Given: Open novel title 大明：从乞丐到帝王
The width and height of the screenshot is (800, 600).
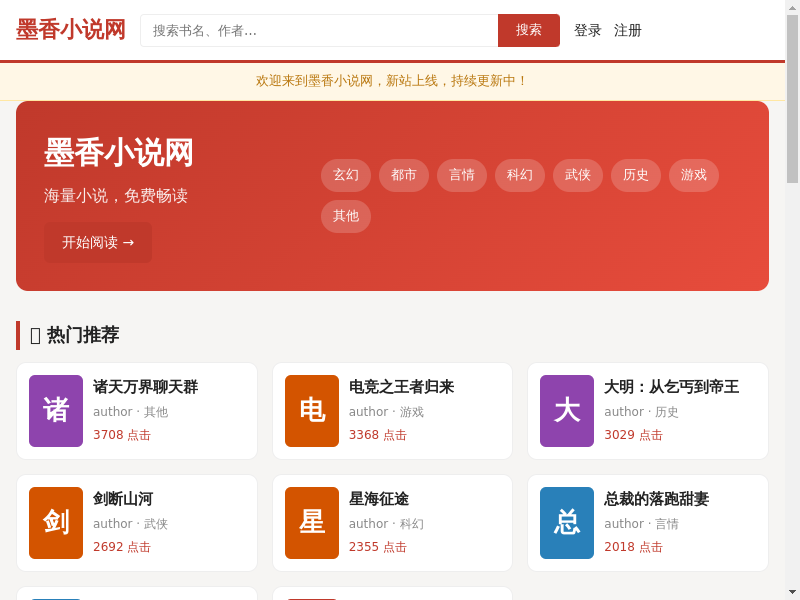Looking at the screenshot, I should pos(671,387).
